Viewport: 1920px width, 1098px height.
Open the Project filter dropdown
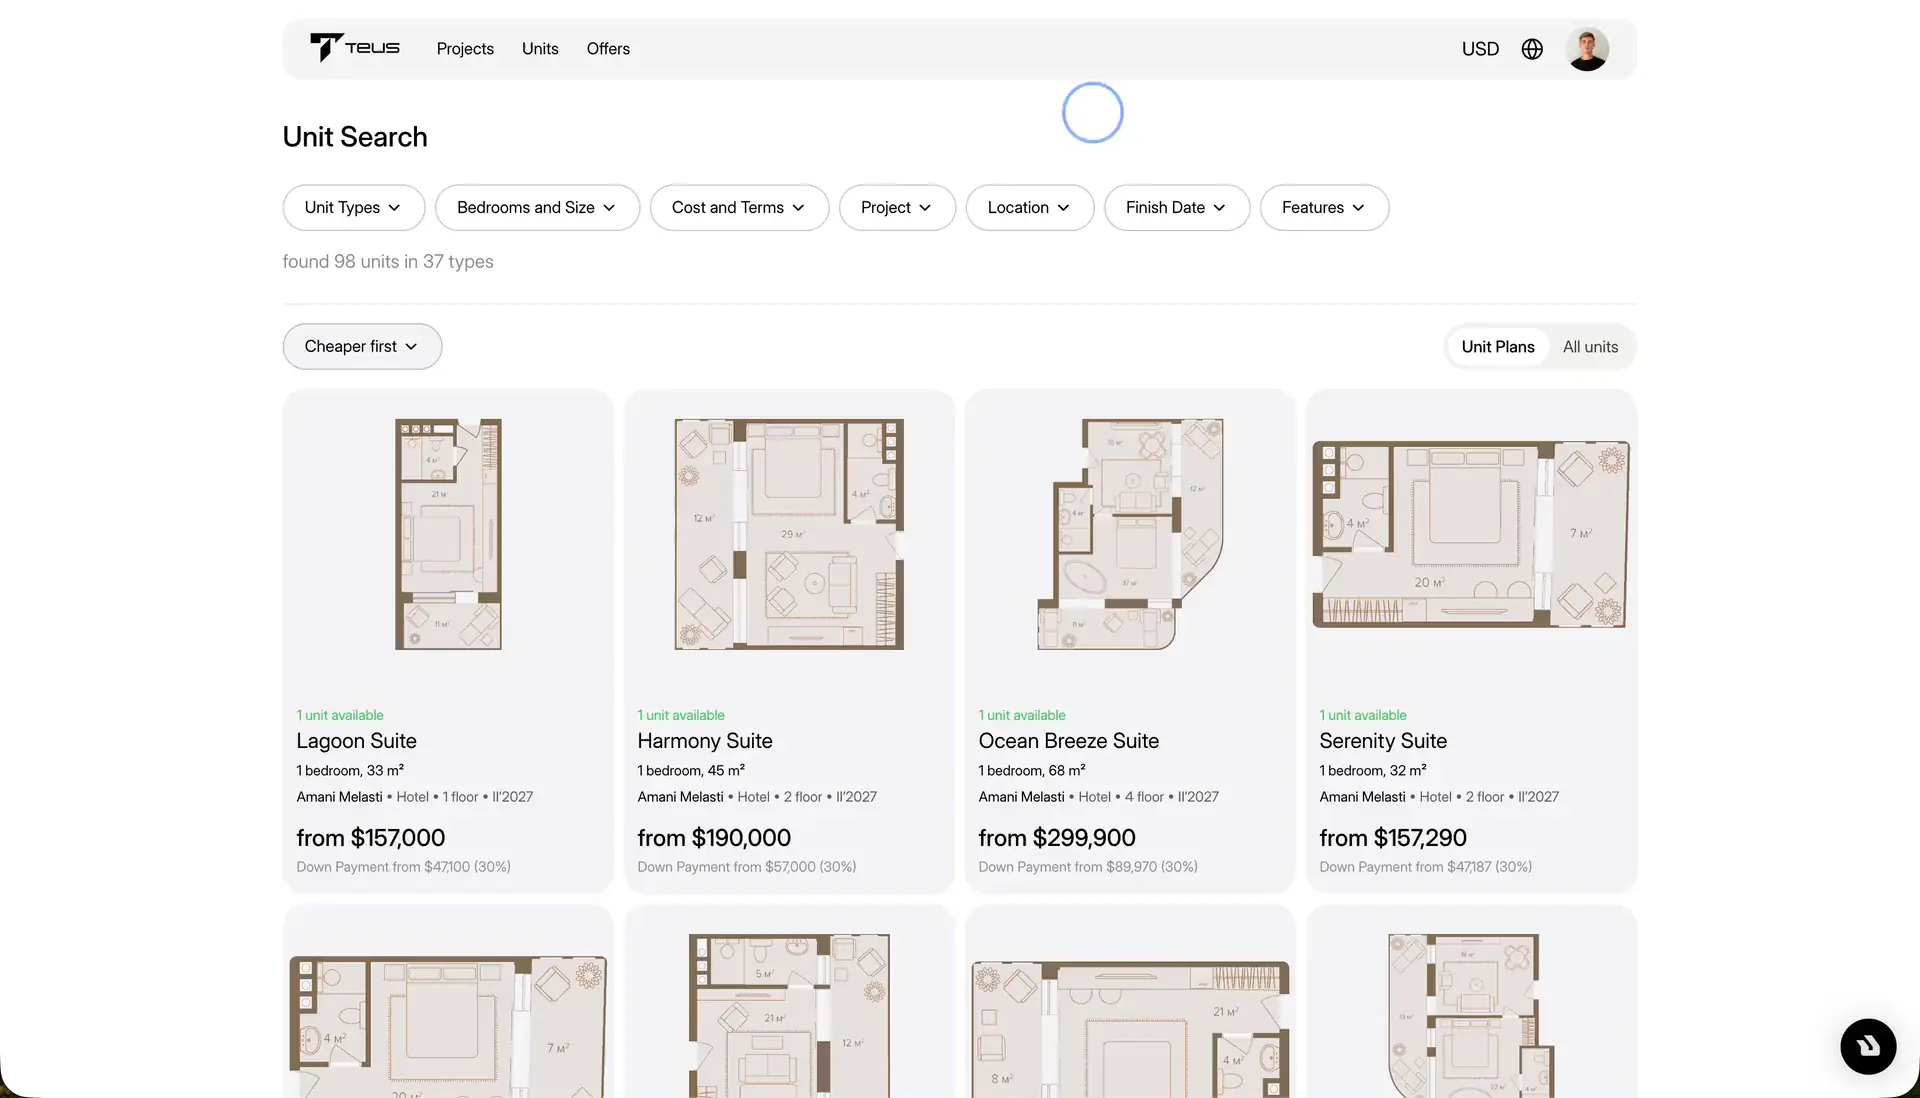coord(897,208)
